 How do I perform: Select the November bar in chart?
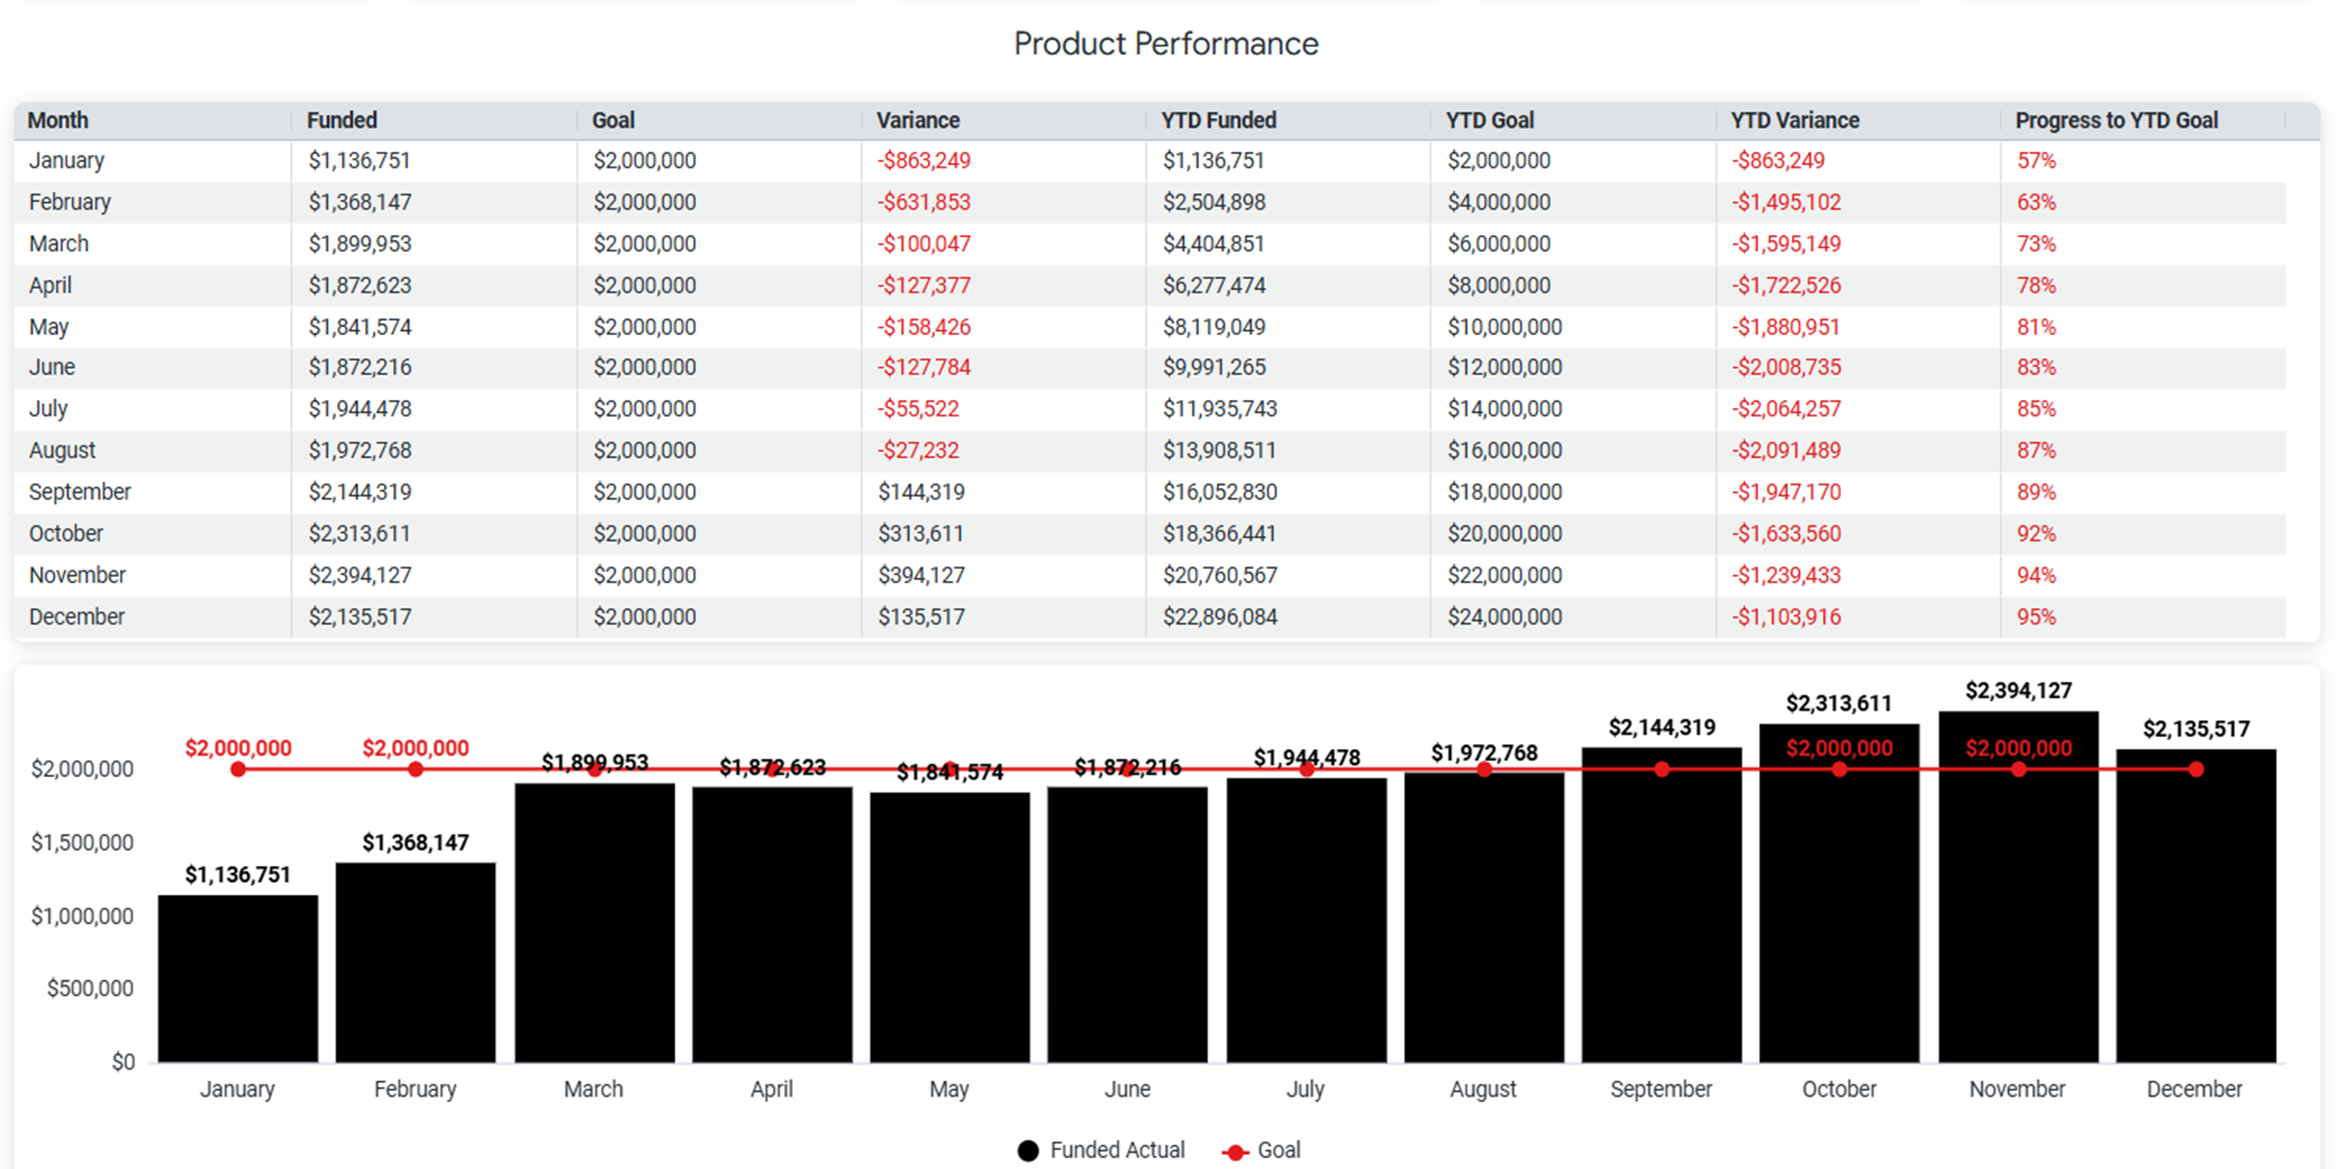coord(2018,900)
